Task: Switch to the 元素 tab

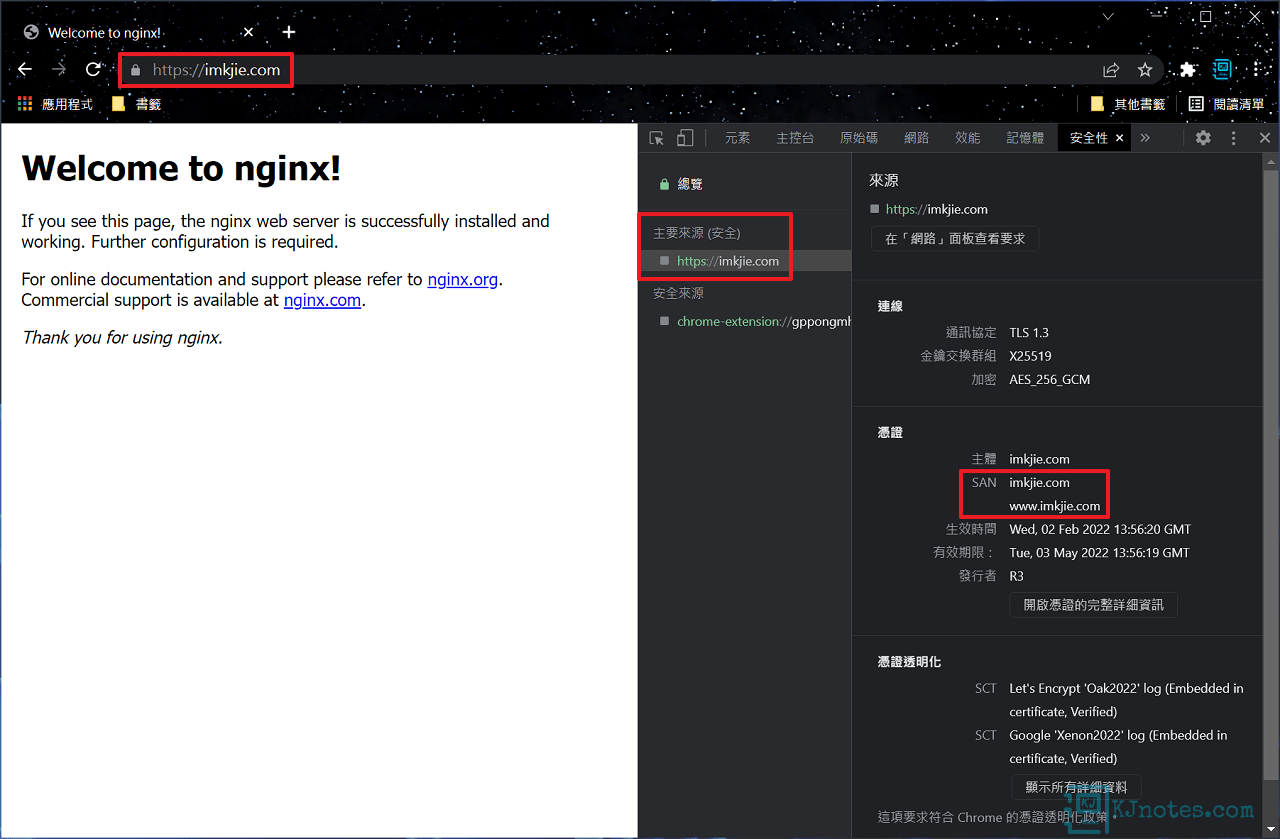Action: (738, 138)
